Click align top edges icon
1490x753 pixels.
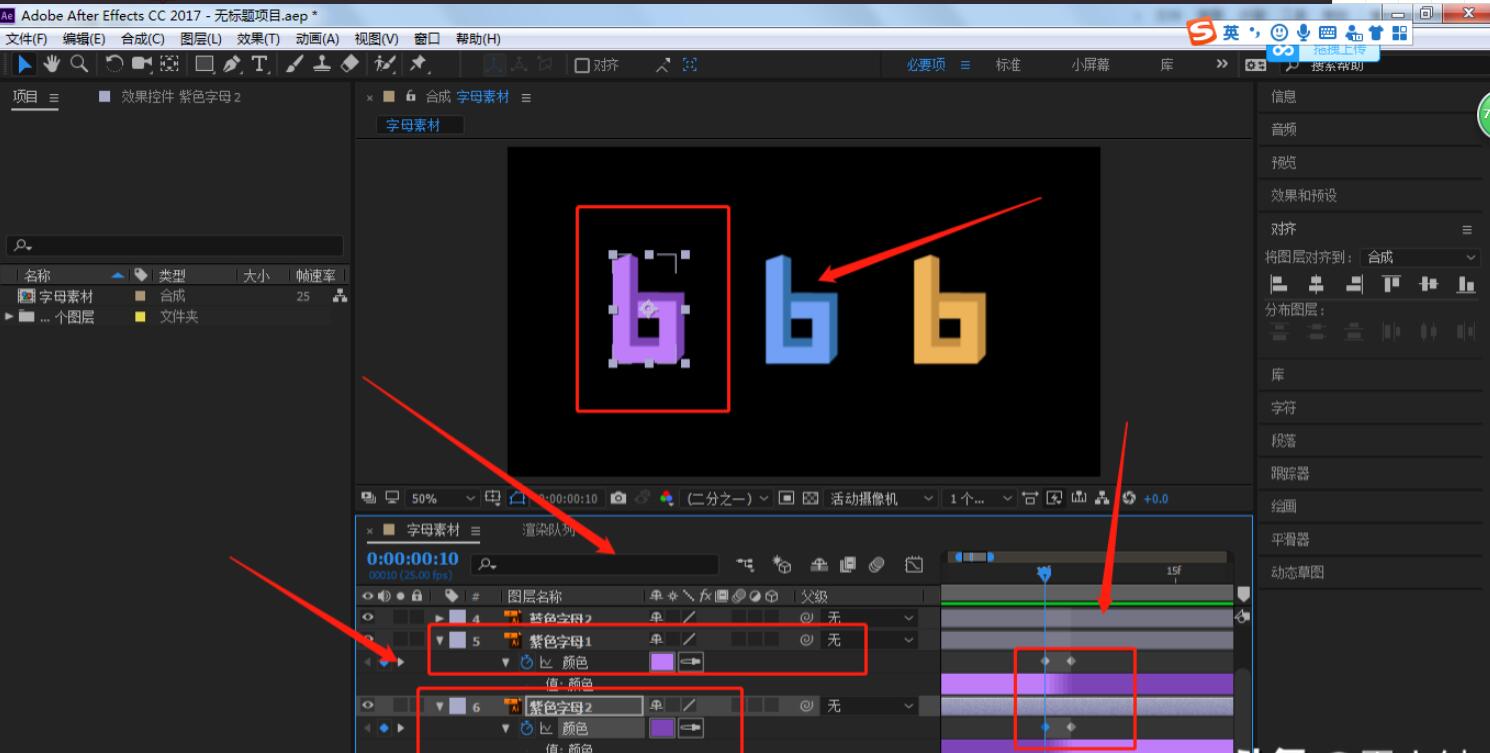point(1391,284)
